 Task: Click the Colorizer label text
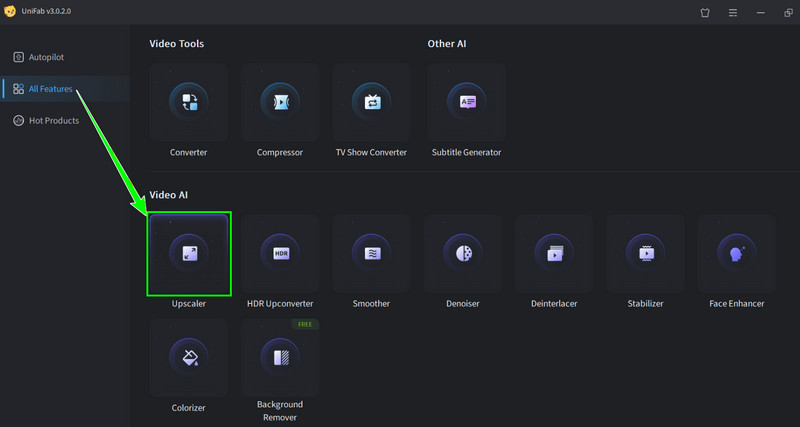click(x=188, y=408)
